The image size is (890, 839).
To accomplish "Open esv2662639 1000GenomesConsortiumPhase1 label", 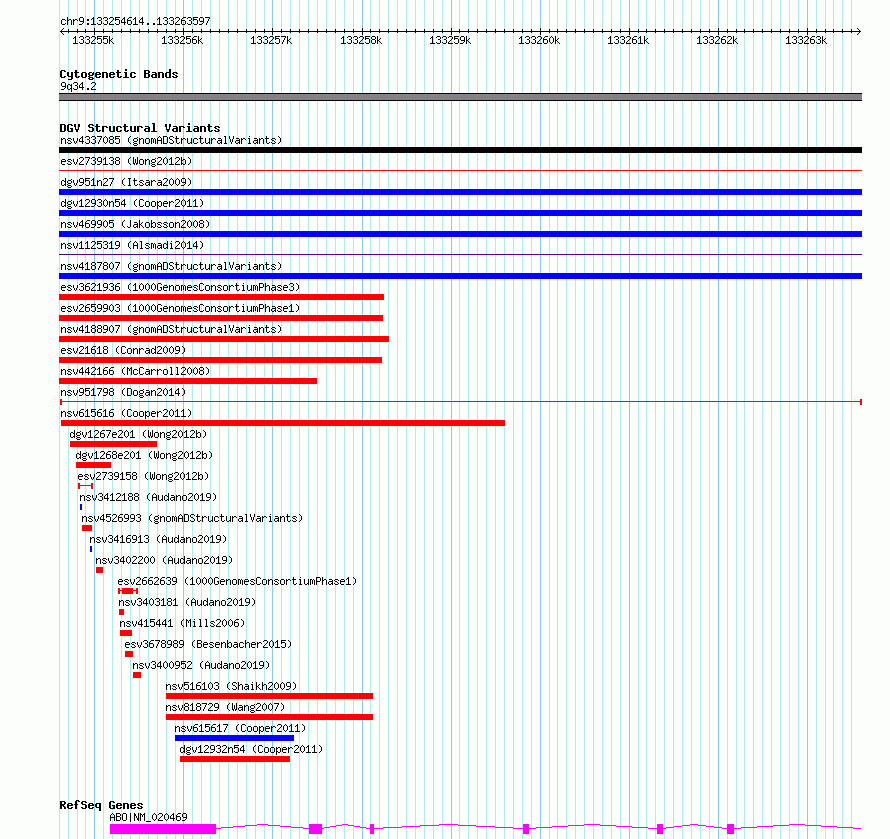I will [x=237, y=581].
